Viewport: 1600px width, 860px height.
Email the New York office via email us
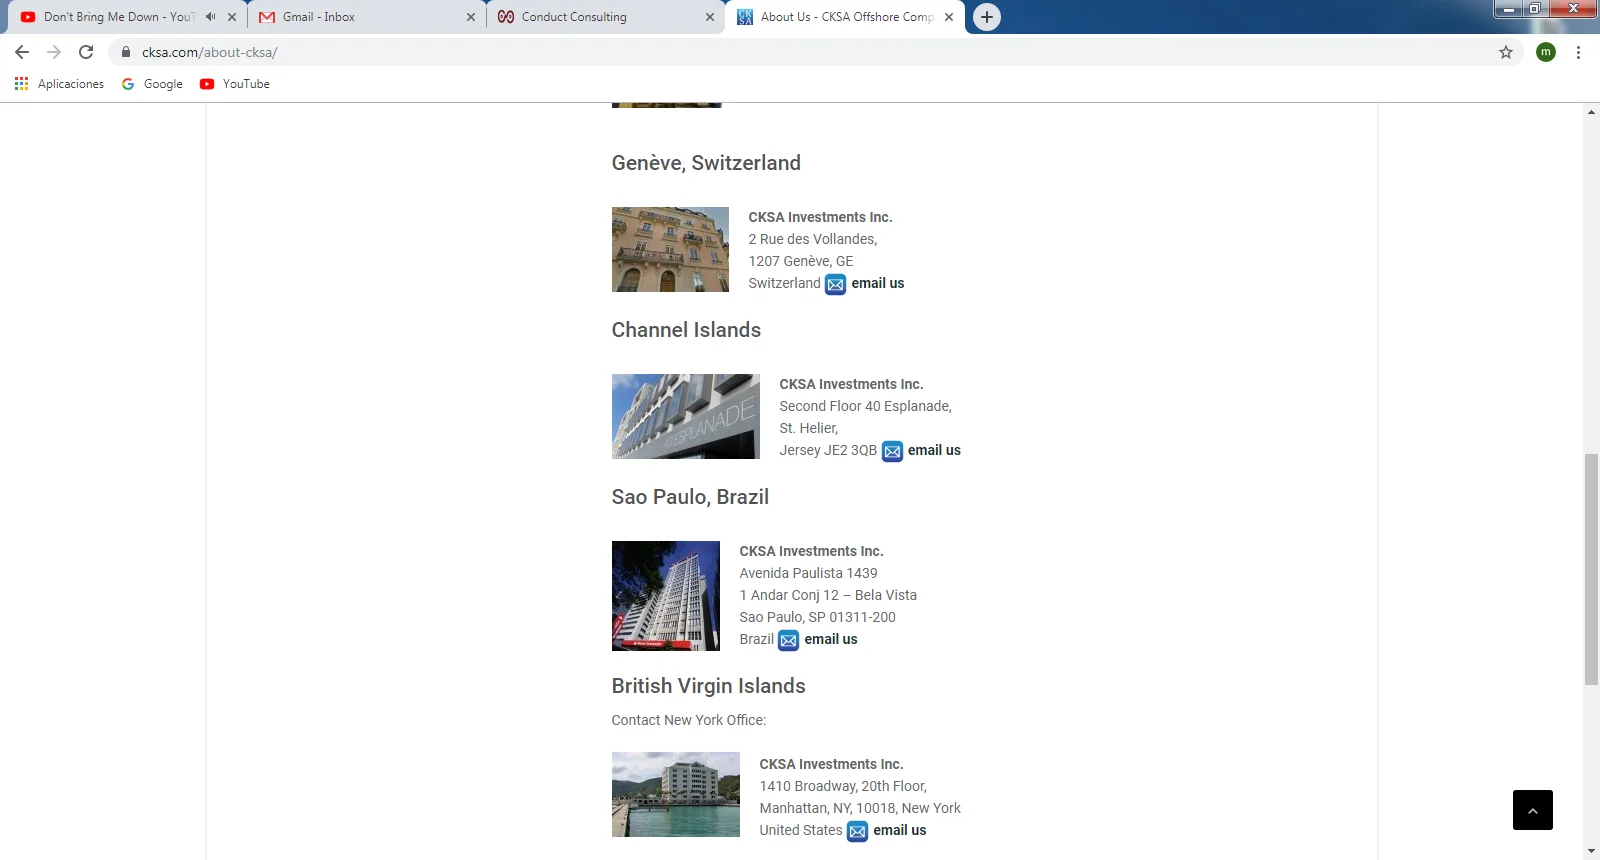[899, 830]
